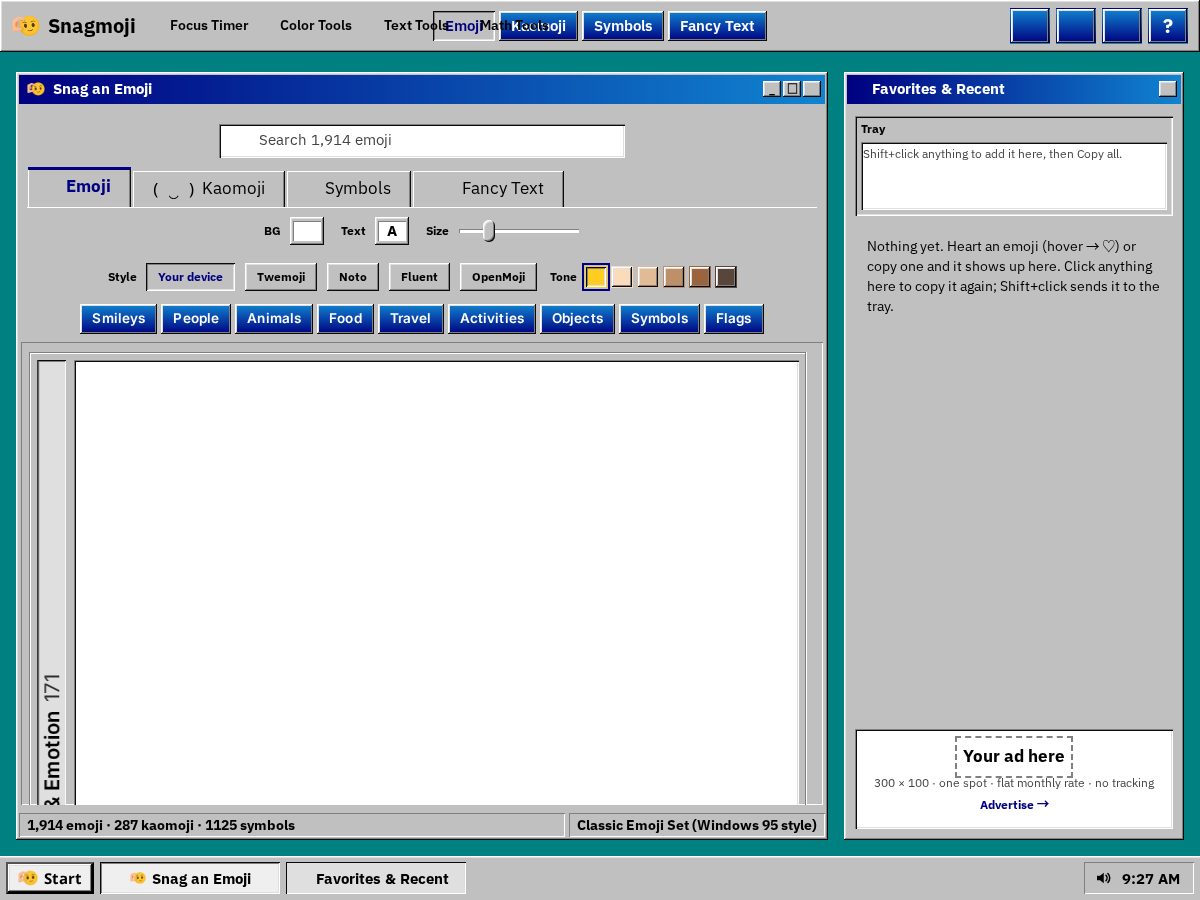Switch to the Emoji tab
This screenshot has width=1200, height=900.
click(x=80, y=187)
